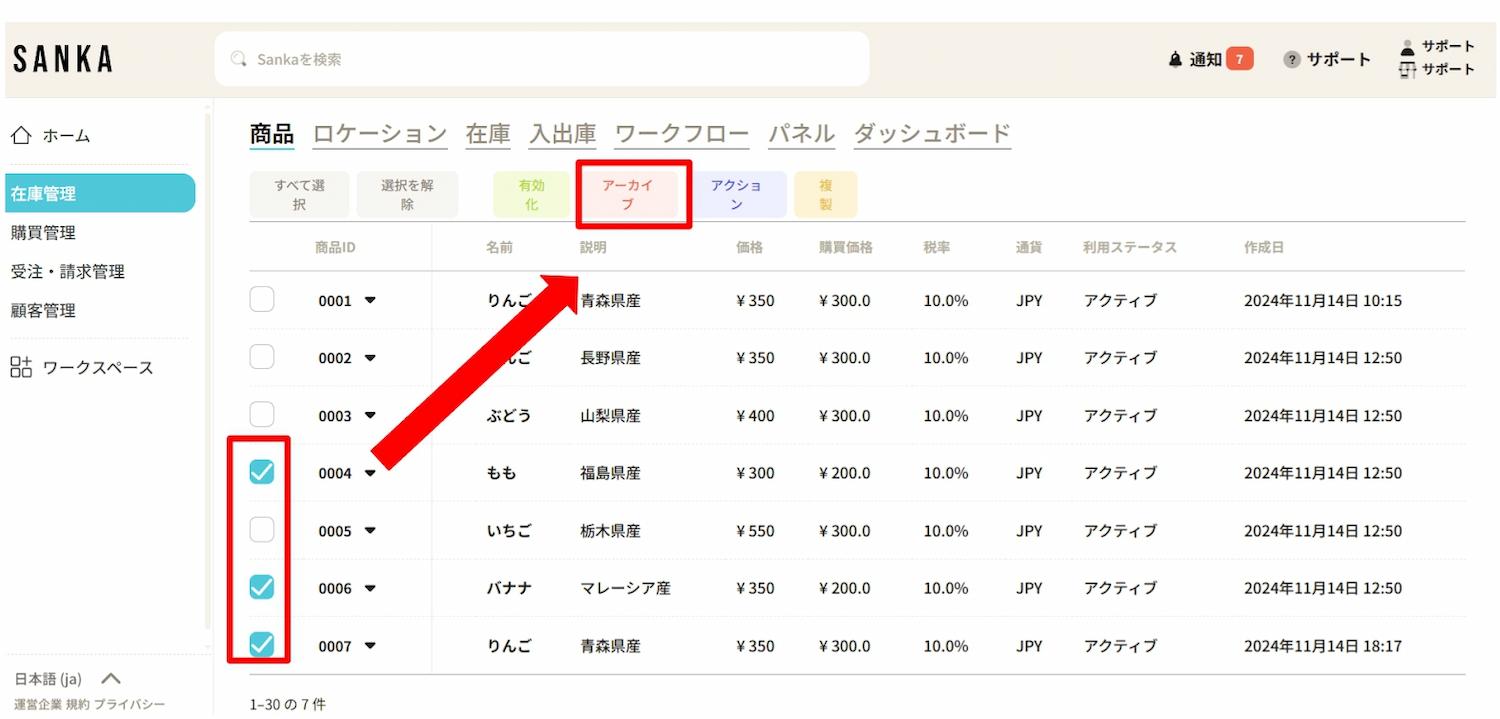Viewport: 1500px width, 719px height.
Task: Expand dropdown arrow for product 0006
Action: [370, 588]
